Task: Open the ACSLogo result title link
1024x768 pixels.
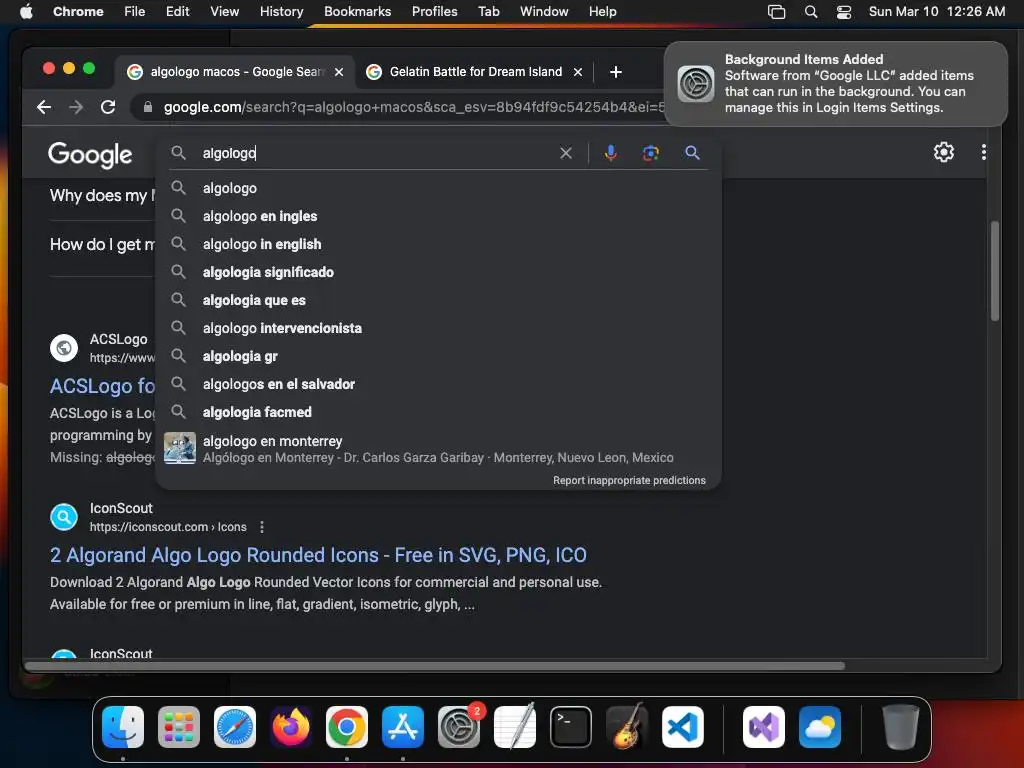Action: point(102,386)
